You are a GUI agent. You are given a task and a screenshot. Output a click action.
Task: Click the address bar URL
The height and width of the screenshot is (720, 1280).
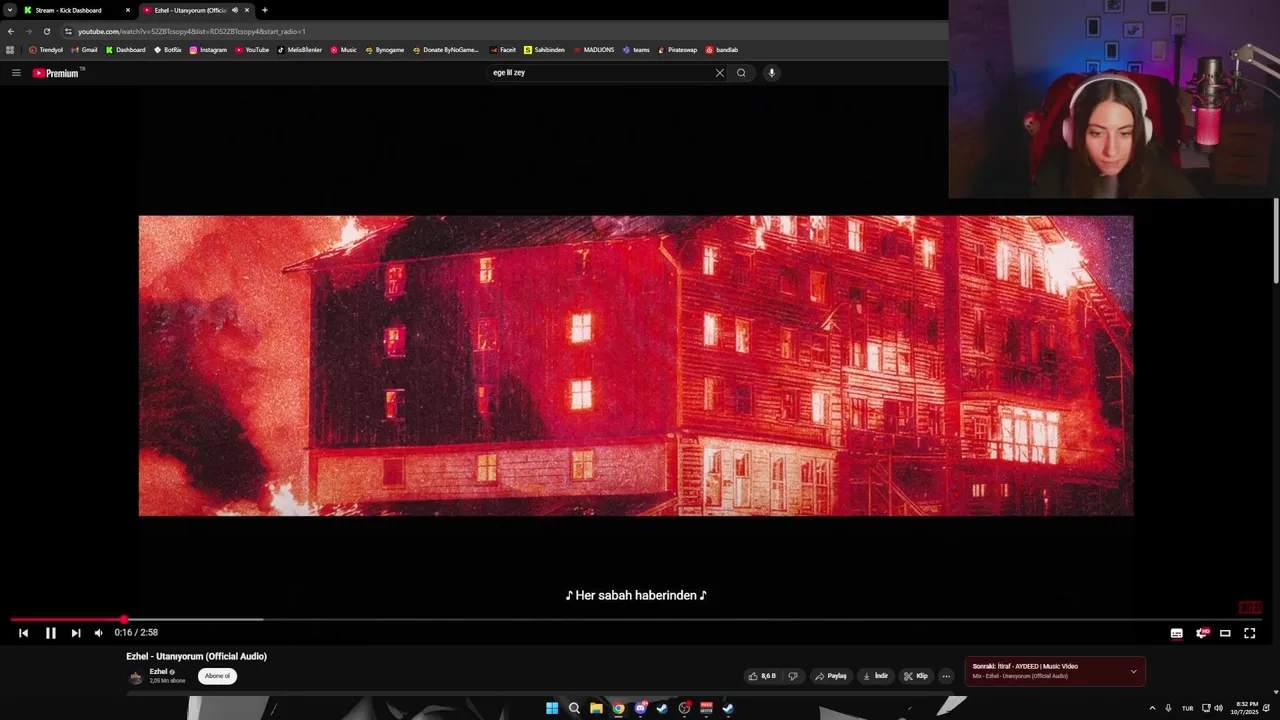192,31
